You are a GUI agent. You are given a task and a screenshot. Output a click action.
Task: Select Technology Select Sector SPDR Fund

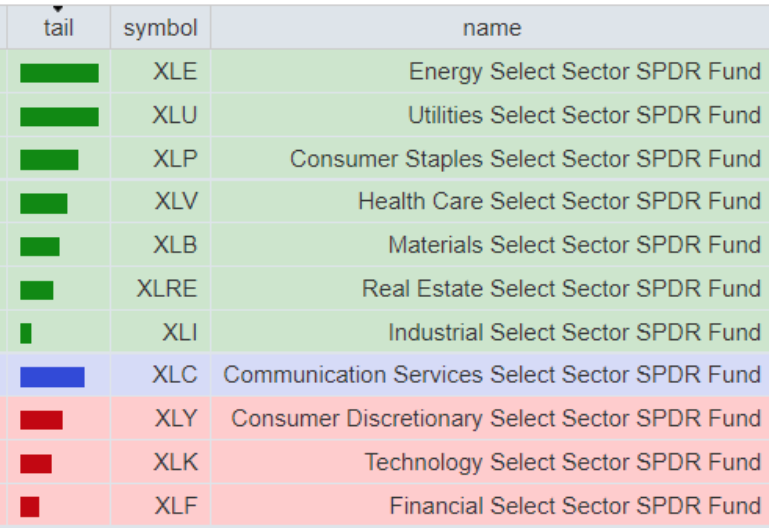562,462
